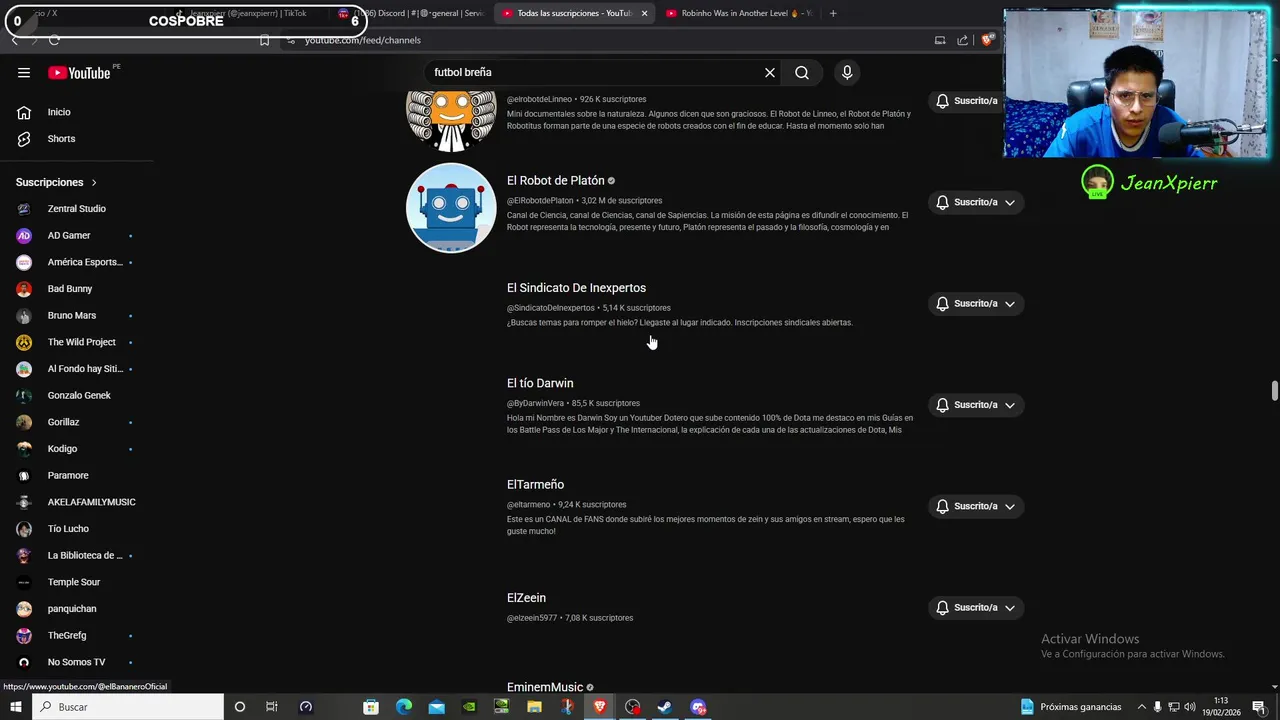This screenshot has width=1280, height=720.
Task: Open Suscrito/a dropdown for El Sindicato De Inexpertos
Action: point(976,303)
